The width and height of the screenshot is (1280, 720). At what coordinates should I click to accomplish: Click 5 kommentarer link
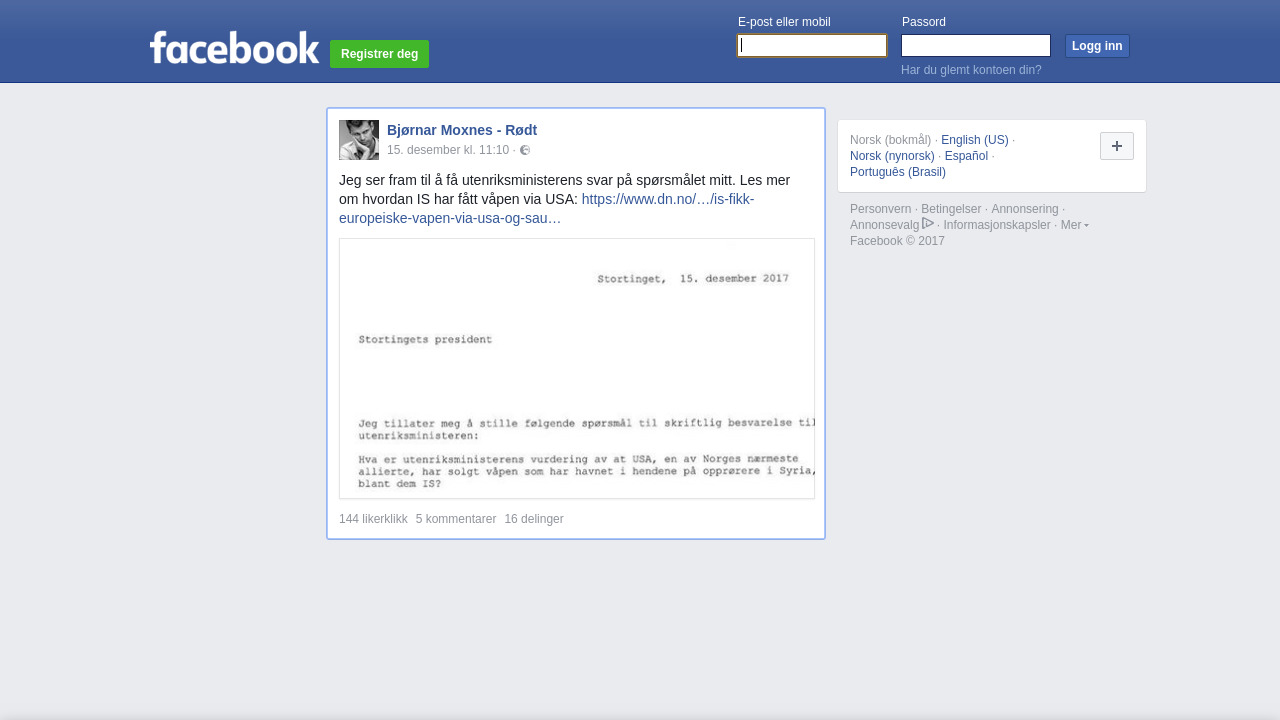tap(456, 519)
